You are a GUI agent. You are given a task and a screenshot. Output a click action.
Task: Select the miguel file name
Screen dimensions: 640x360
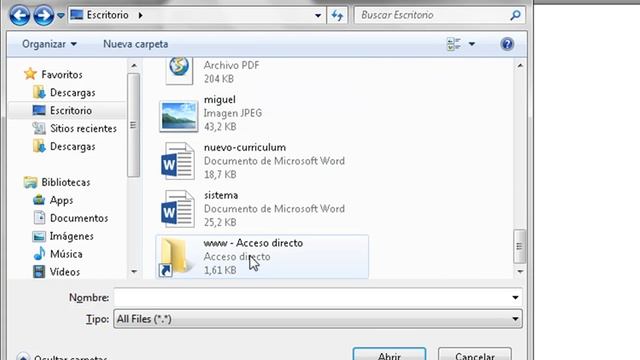[220, 100]
